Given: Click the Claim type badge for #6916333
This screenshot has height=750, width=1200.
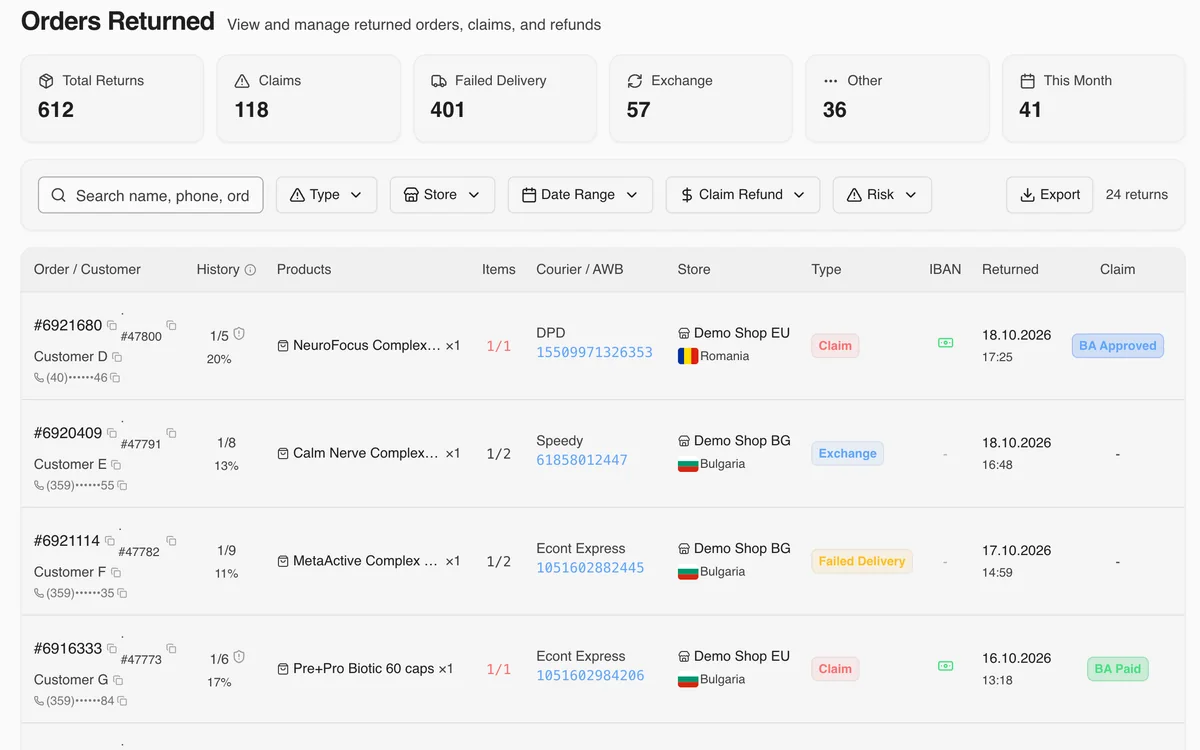Looking at the screenshot, I should click(x=835, y=669).
